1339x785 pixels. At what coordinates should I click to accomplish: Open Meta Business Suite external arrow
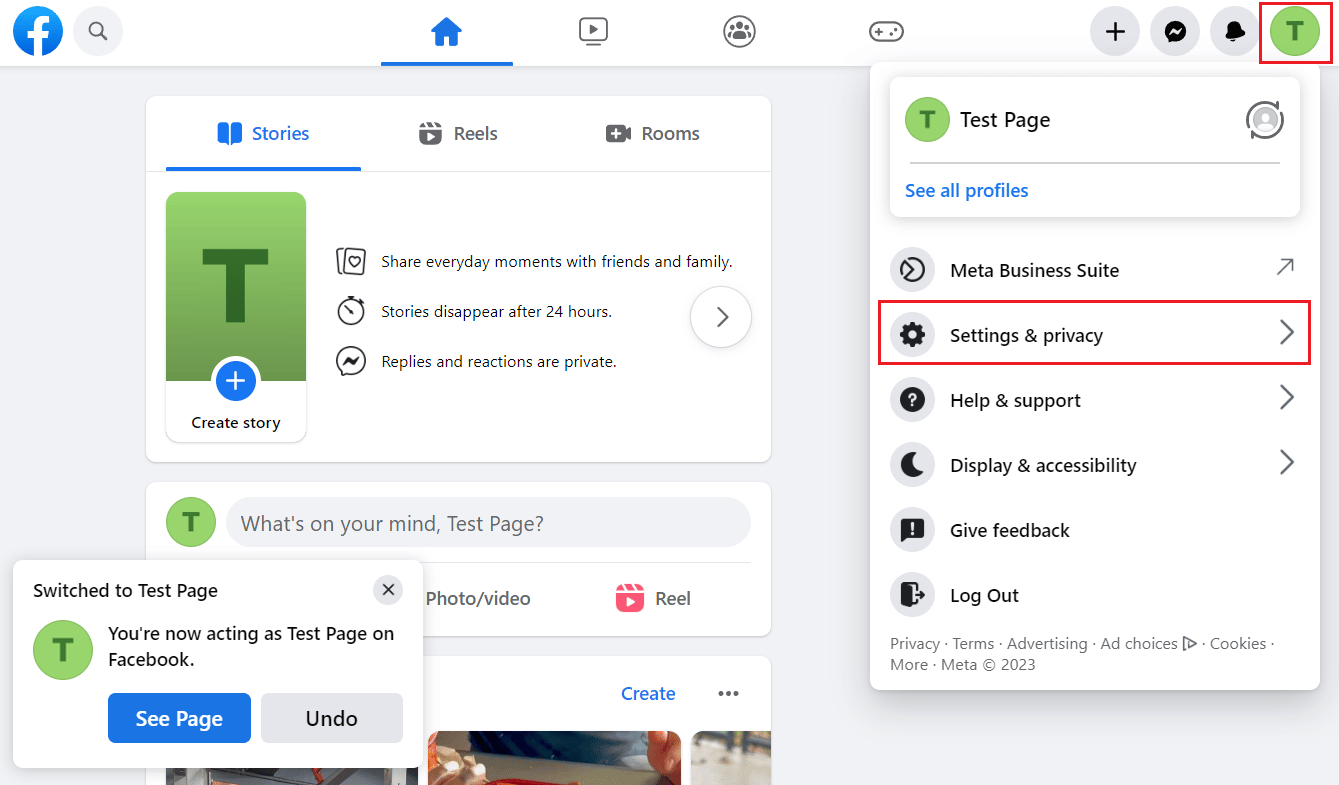[1286, 267]
